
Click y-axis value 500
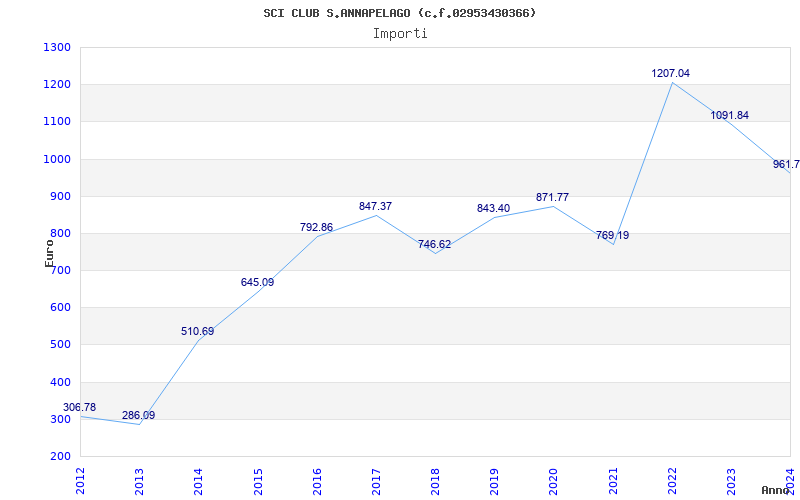pos(60,345)
